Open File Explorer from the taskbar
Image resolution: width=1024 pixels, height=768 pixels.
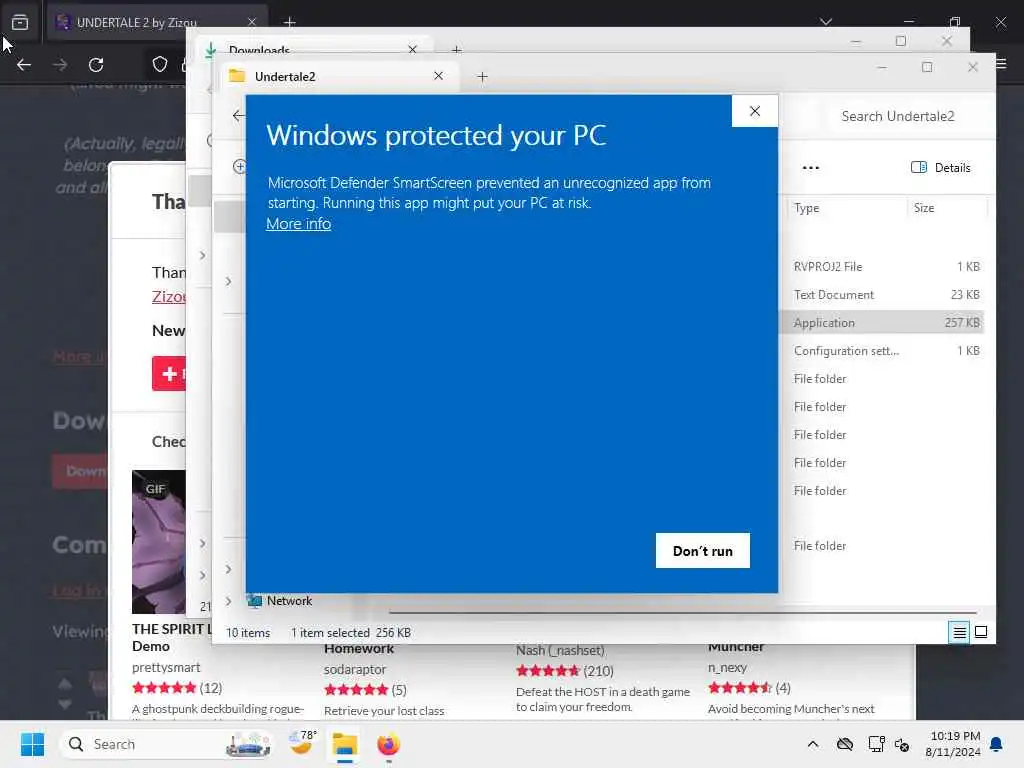(345, 744)
